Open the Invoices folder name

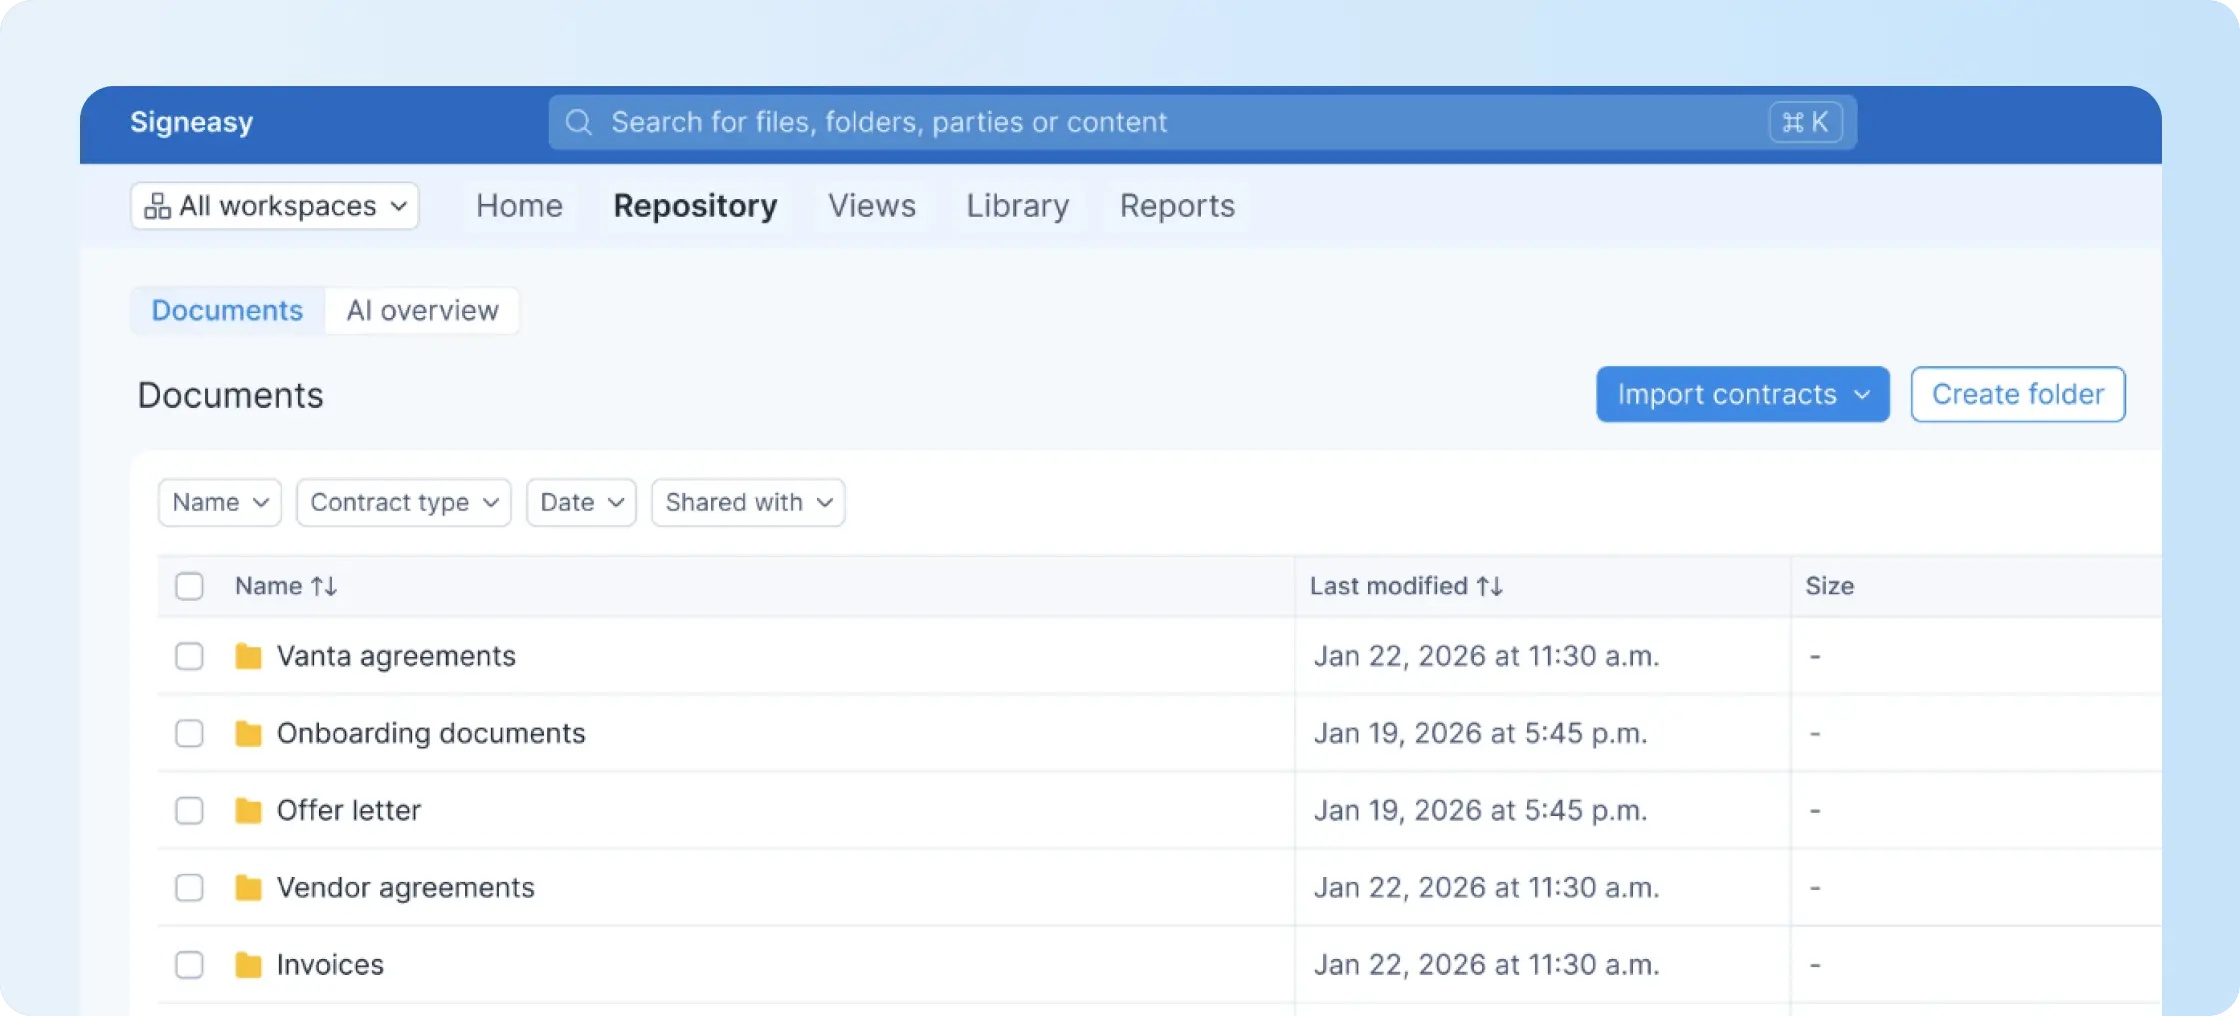pyautogui.click(x=330, y=964)
